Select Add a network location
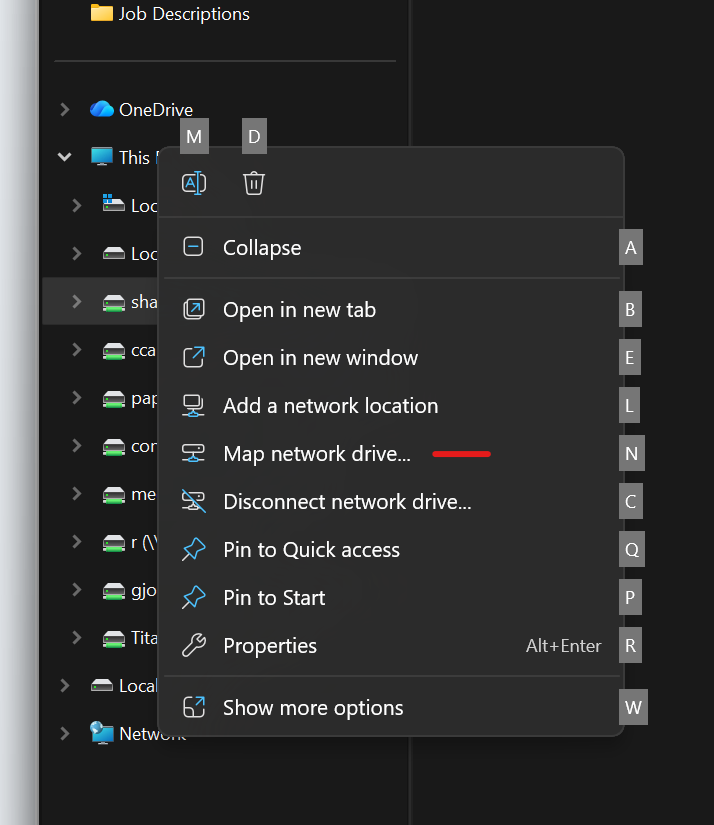The image size is (714, 825). click(x=330, y=406)
